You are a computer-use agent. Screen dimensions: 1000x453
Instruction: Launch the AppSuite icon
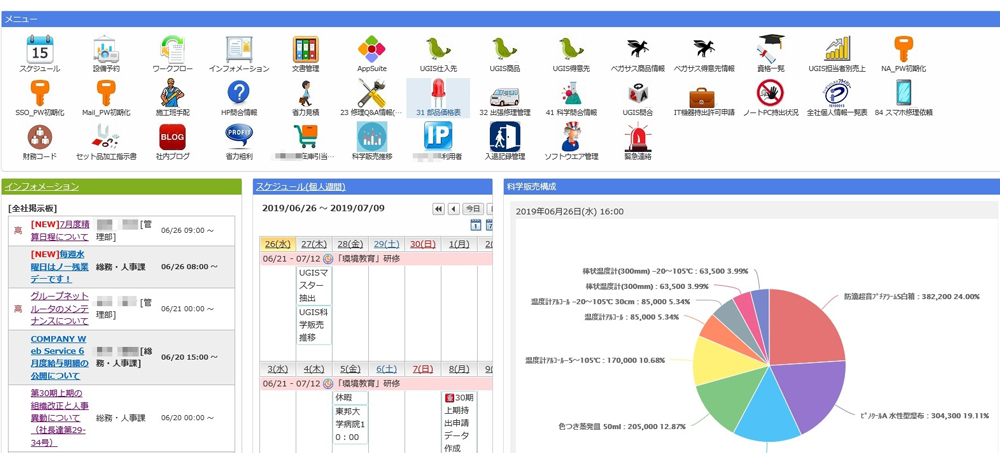371,49
